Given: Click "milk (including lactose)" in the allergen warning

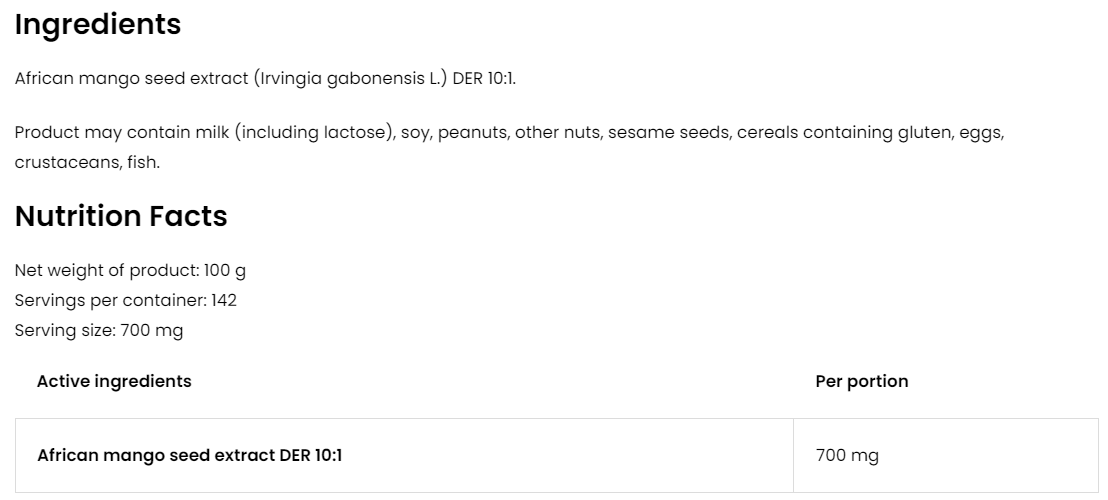Looking at the screenshot, I should pos(315,132).
